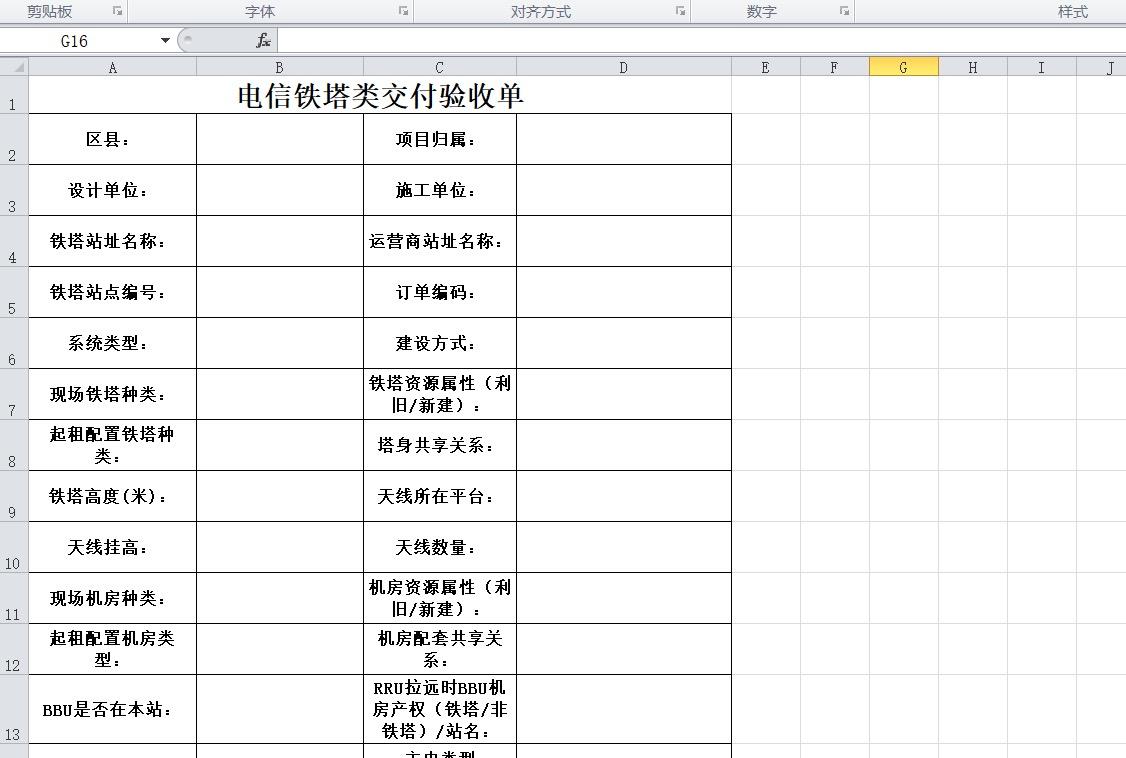Click the blank cell next to 订单编码
The height and width of the screenshot is (758, 1126).
click(x=623, y=292)
